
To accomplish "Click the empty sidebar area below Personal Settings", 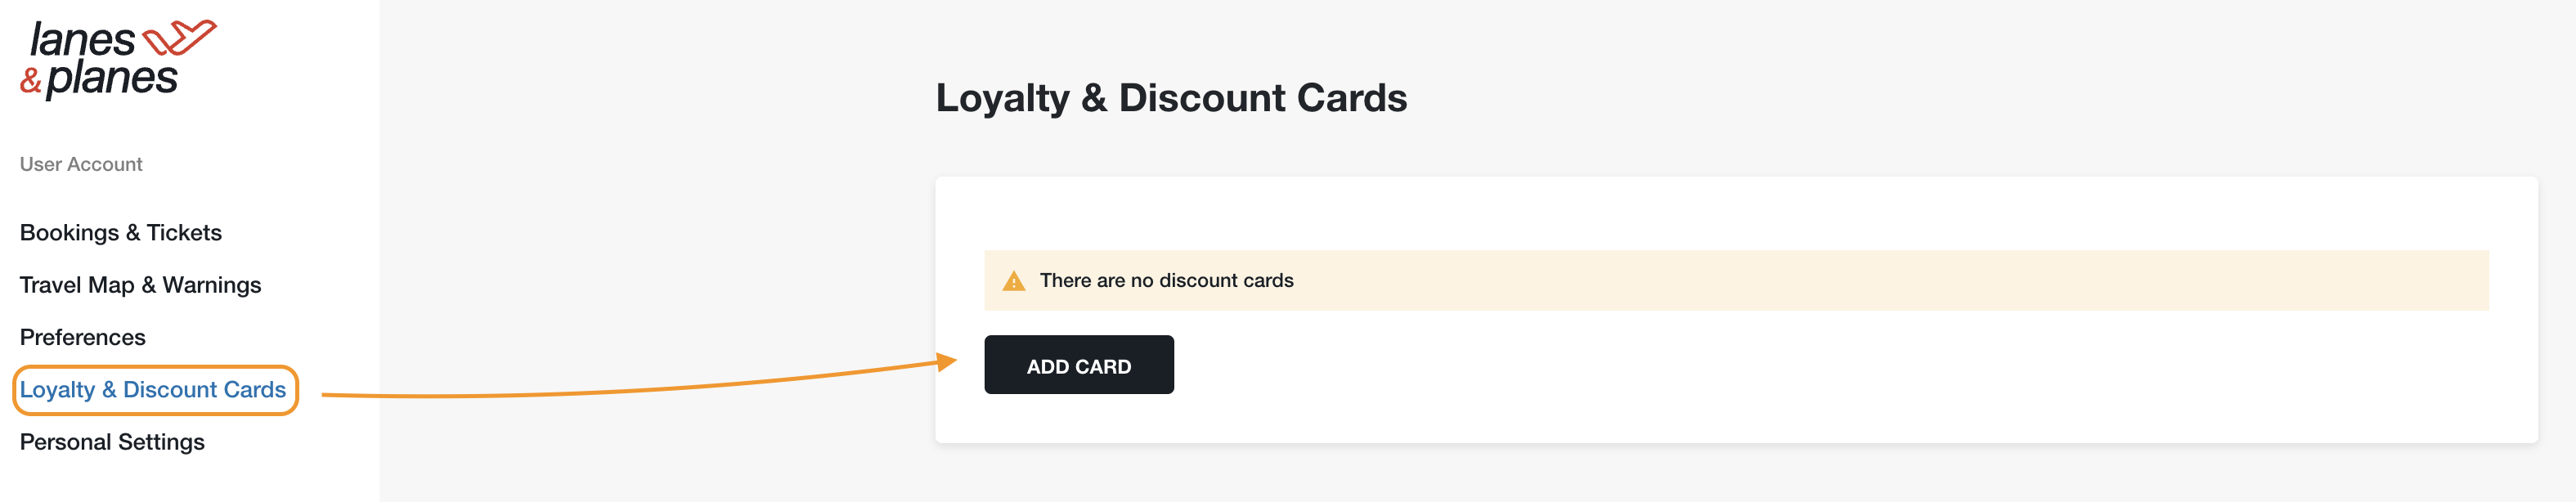I will point(190,482).
